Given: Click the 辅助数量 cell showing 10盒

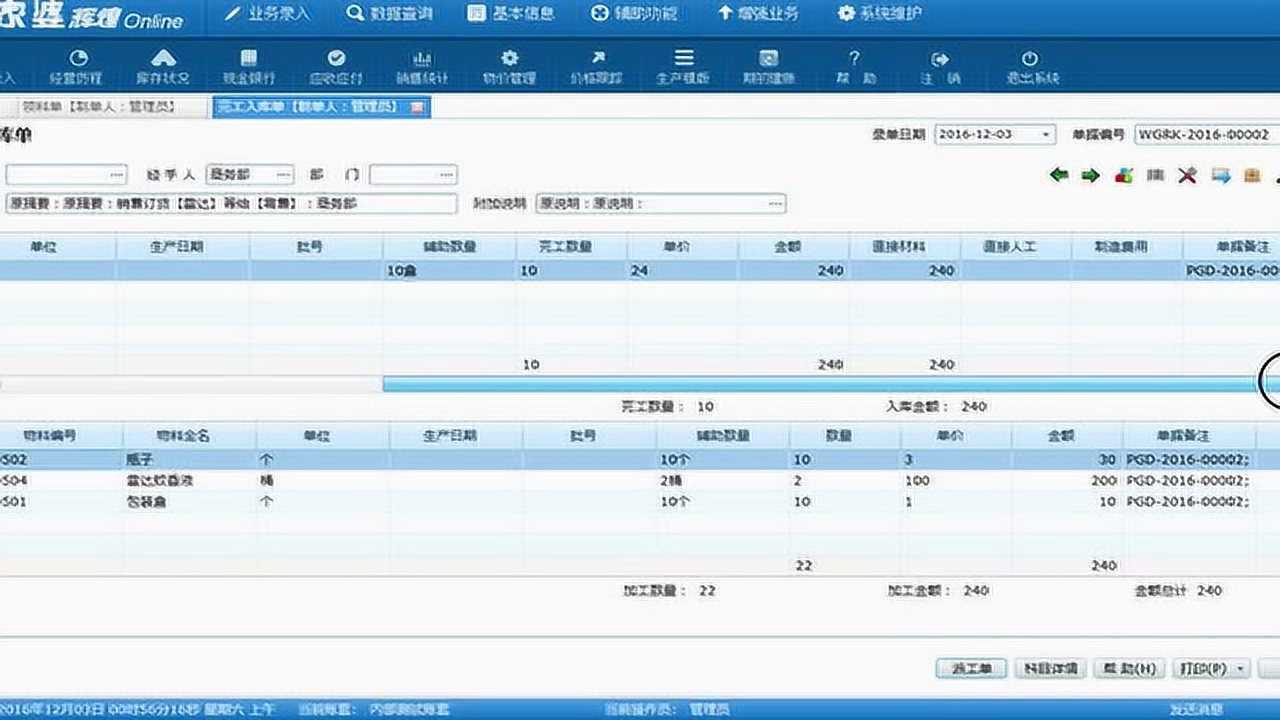Looking at the screenshot, I should coord(450,271).
